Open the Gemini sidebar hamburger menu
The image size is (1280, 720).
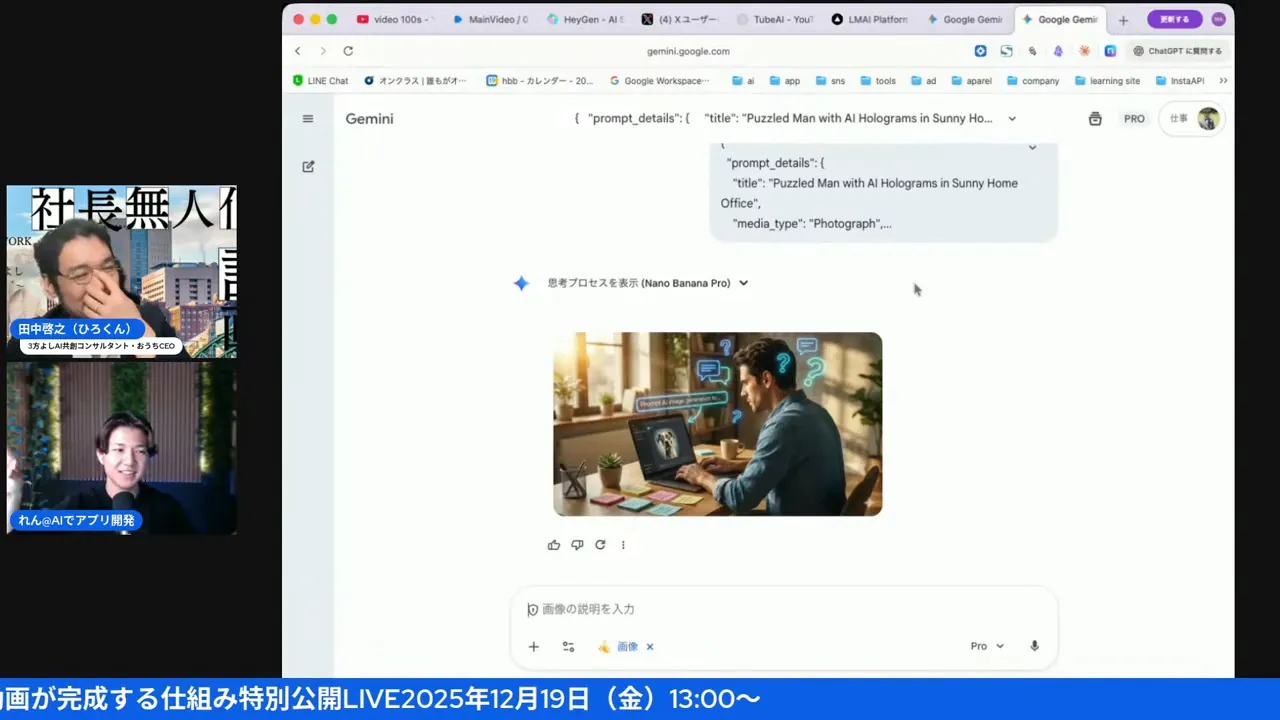click(308, 118)
